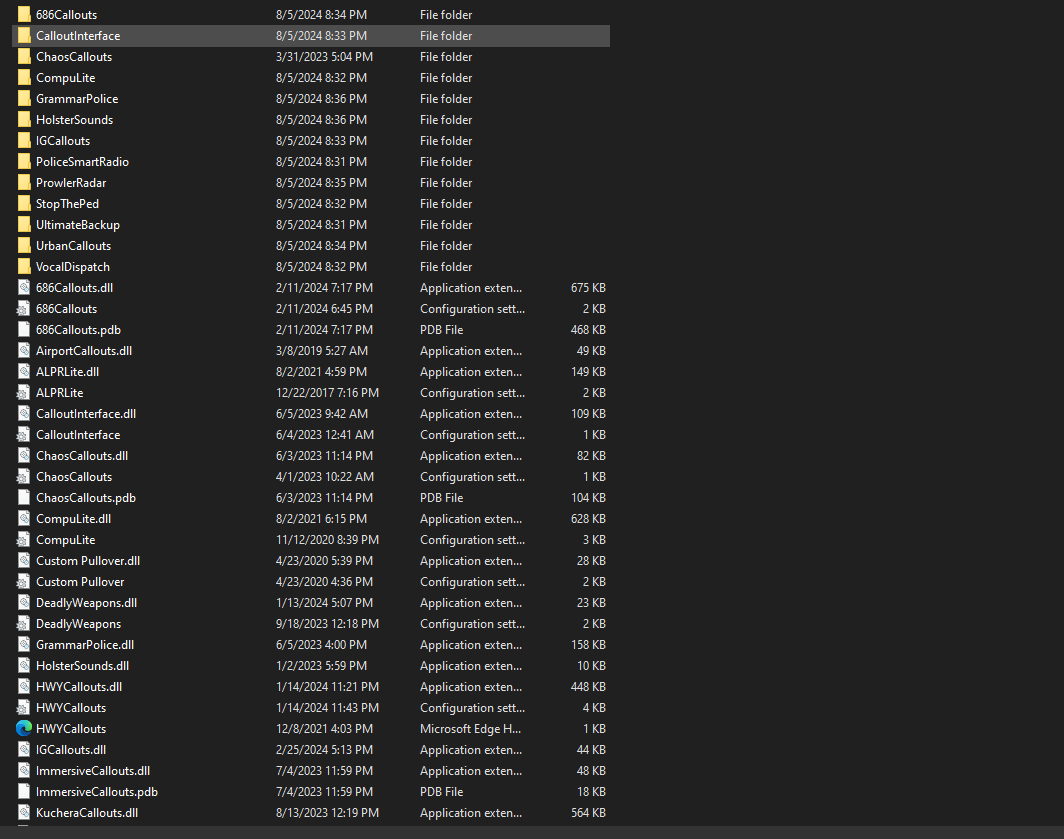The height and width of the screenshot is (839, 1064).
Task: Click the CompuLite.dll file icon
Action: [x=24, y=519]
